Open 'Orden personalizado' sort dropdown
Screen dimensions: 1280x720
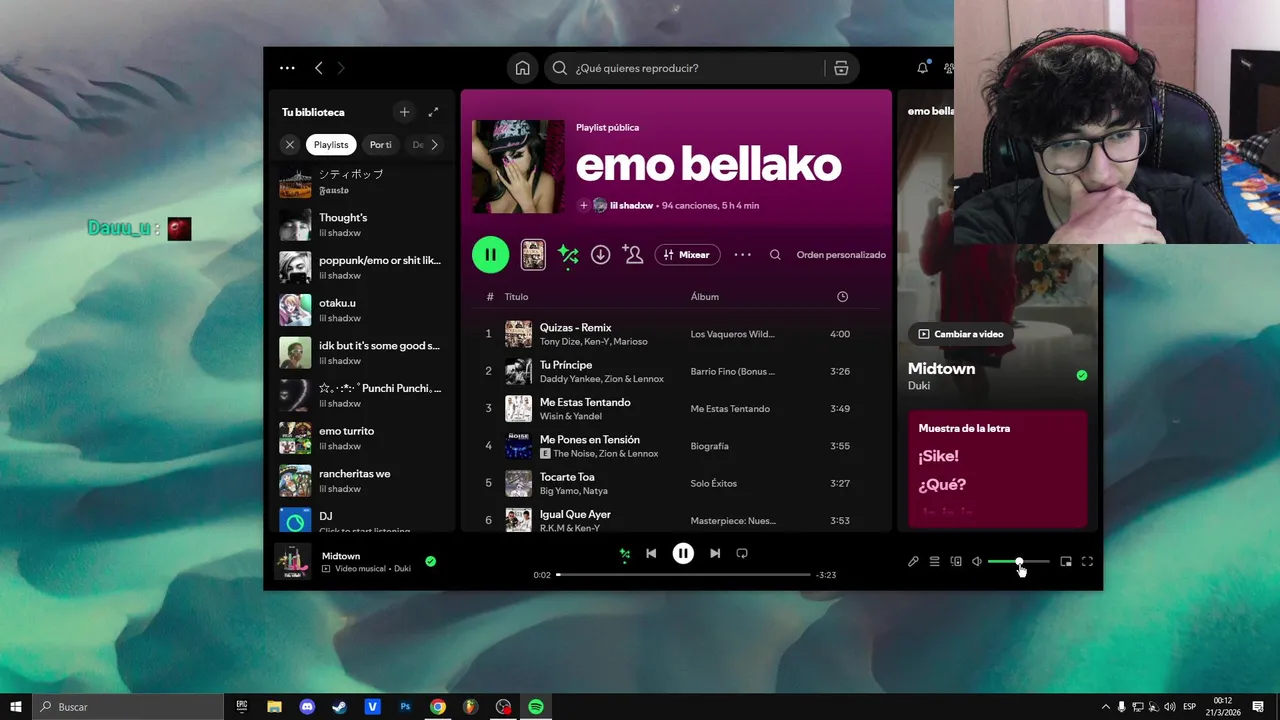tap(841, 255)
